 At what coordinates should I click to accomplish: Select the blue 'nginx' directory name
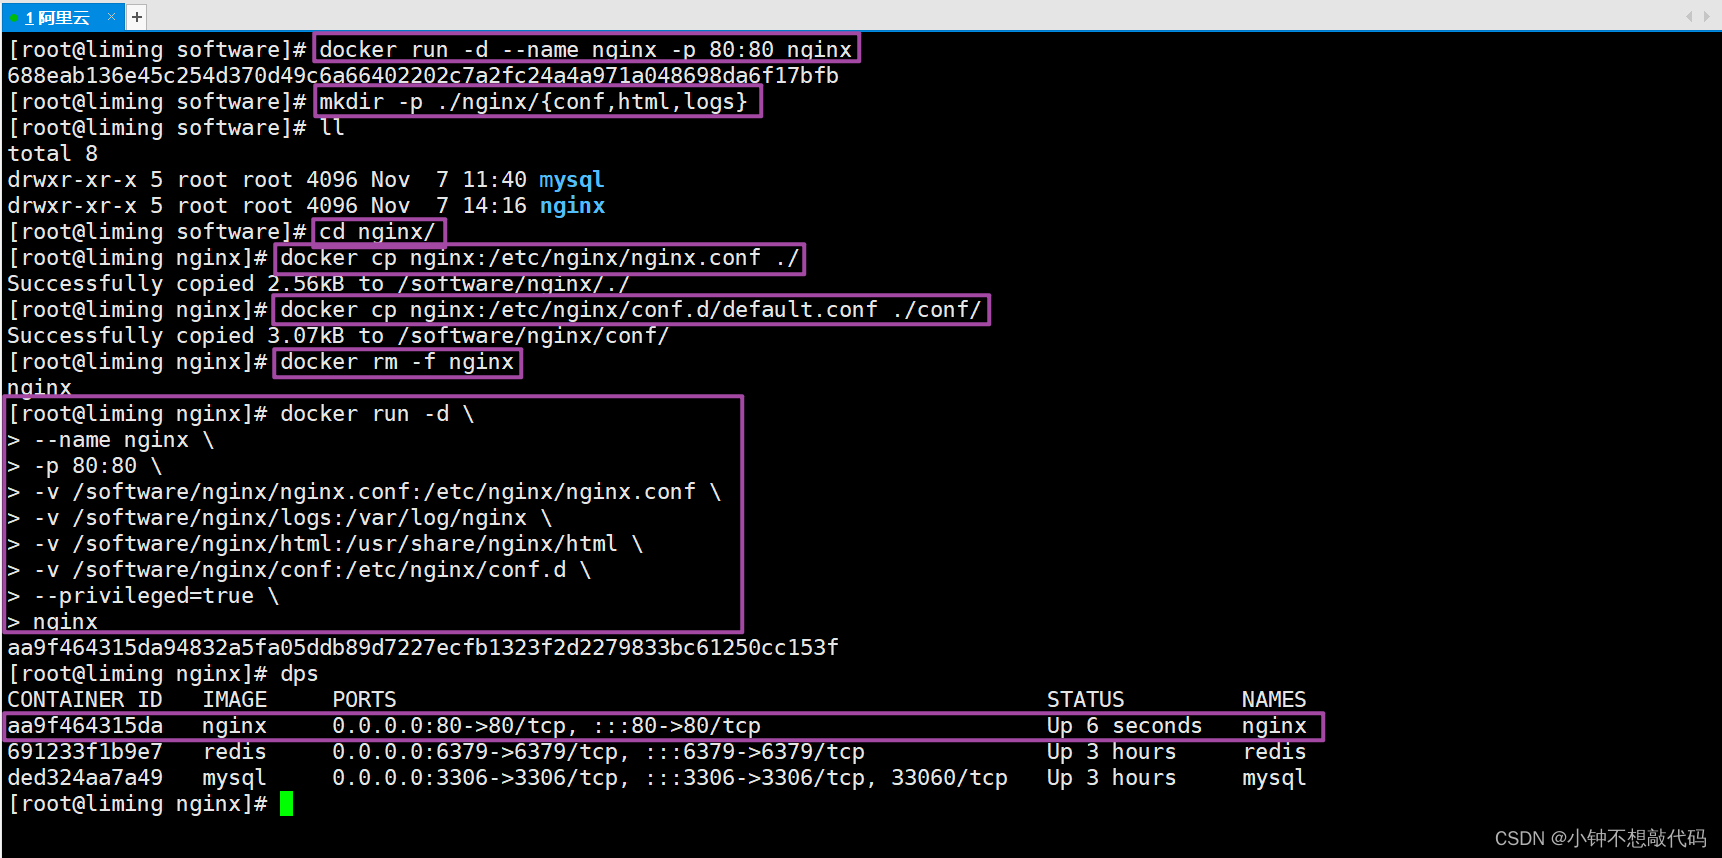[x=572, y=206]
